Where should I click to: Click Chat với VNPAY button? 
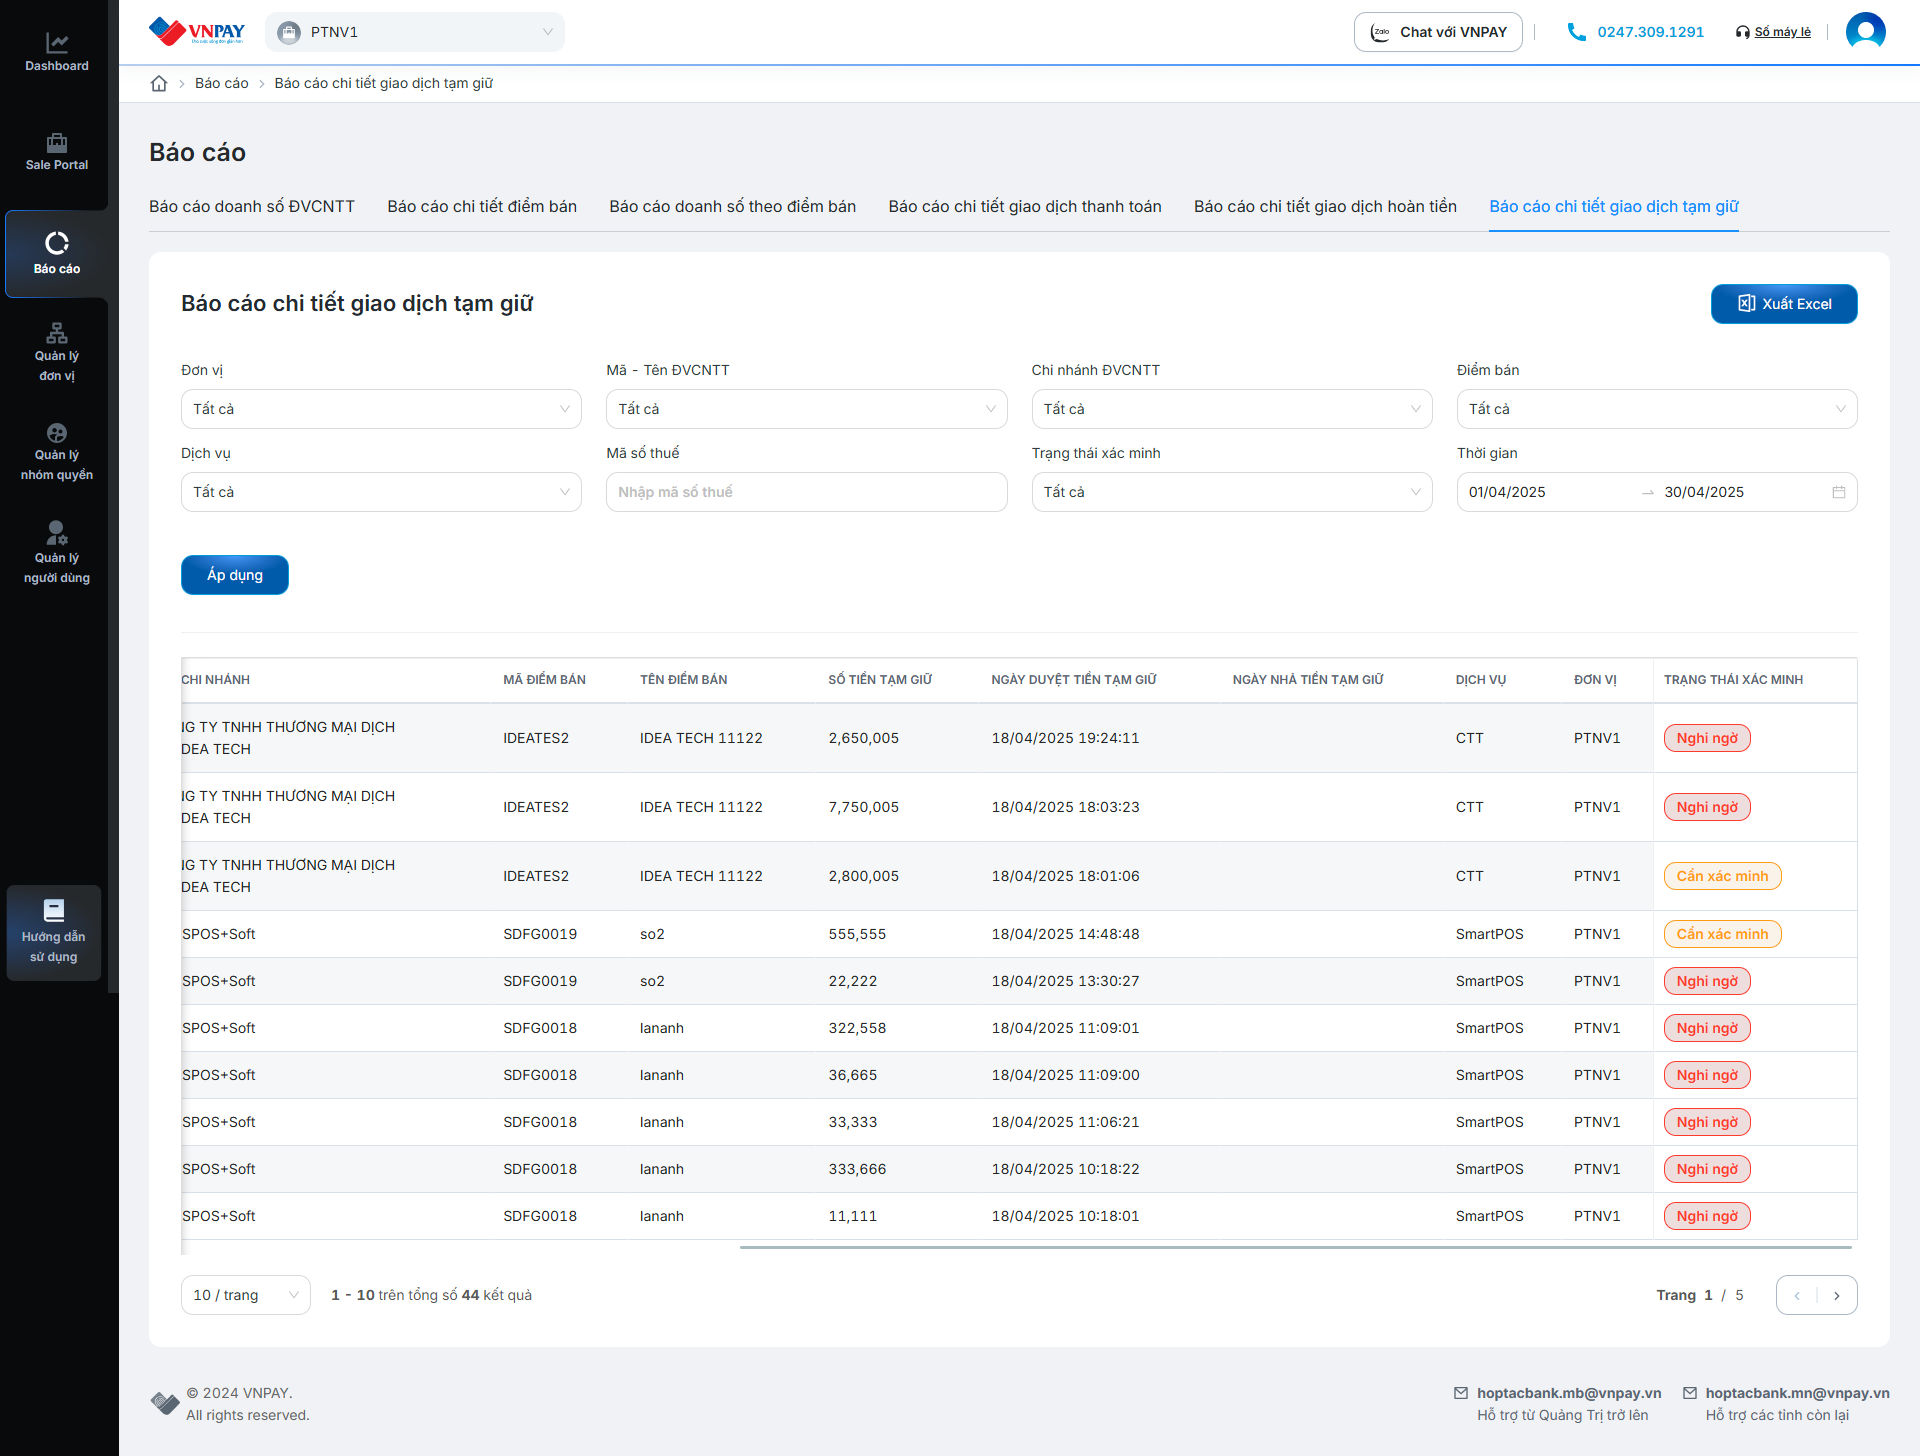point(1438,32)
